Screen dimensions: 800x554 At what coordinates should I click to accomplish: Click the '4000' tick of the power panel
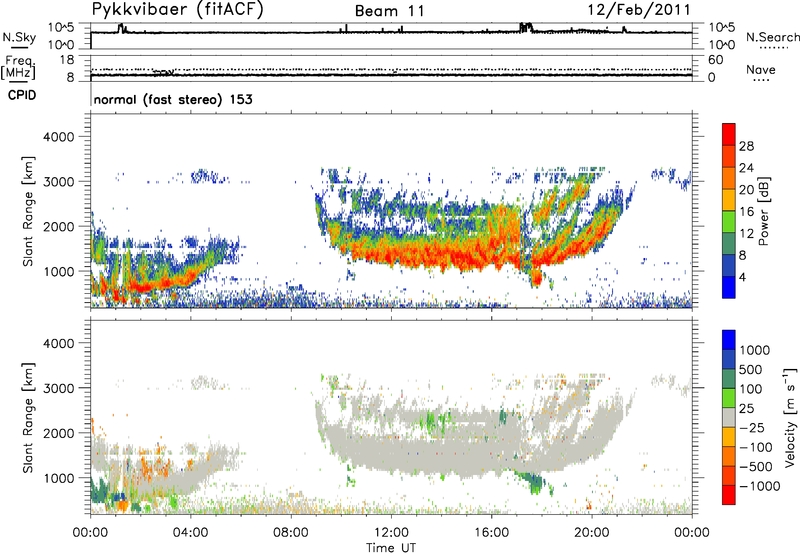point(59,137)
